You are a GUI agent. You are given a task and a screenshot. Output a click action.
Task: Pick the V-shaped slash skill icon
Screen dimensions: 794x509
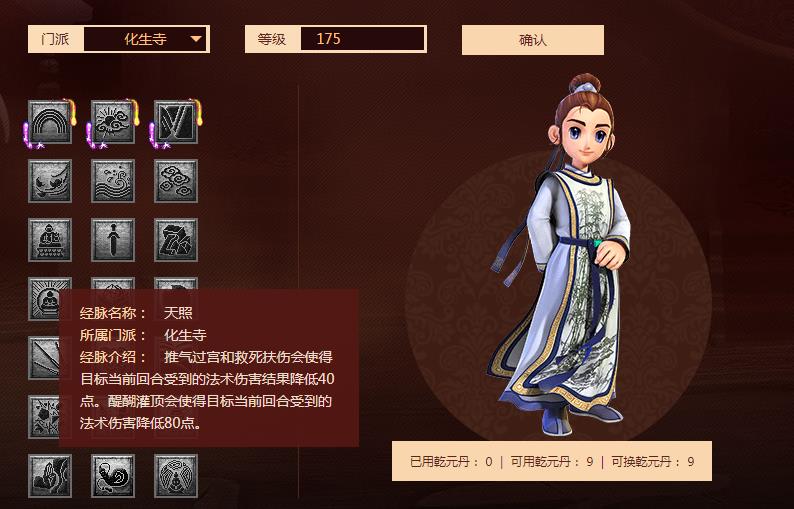[176, 122]
